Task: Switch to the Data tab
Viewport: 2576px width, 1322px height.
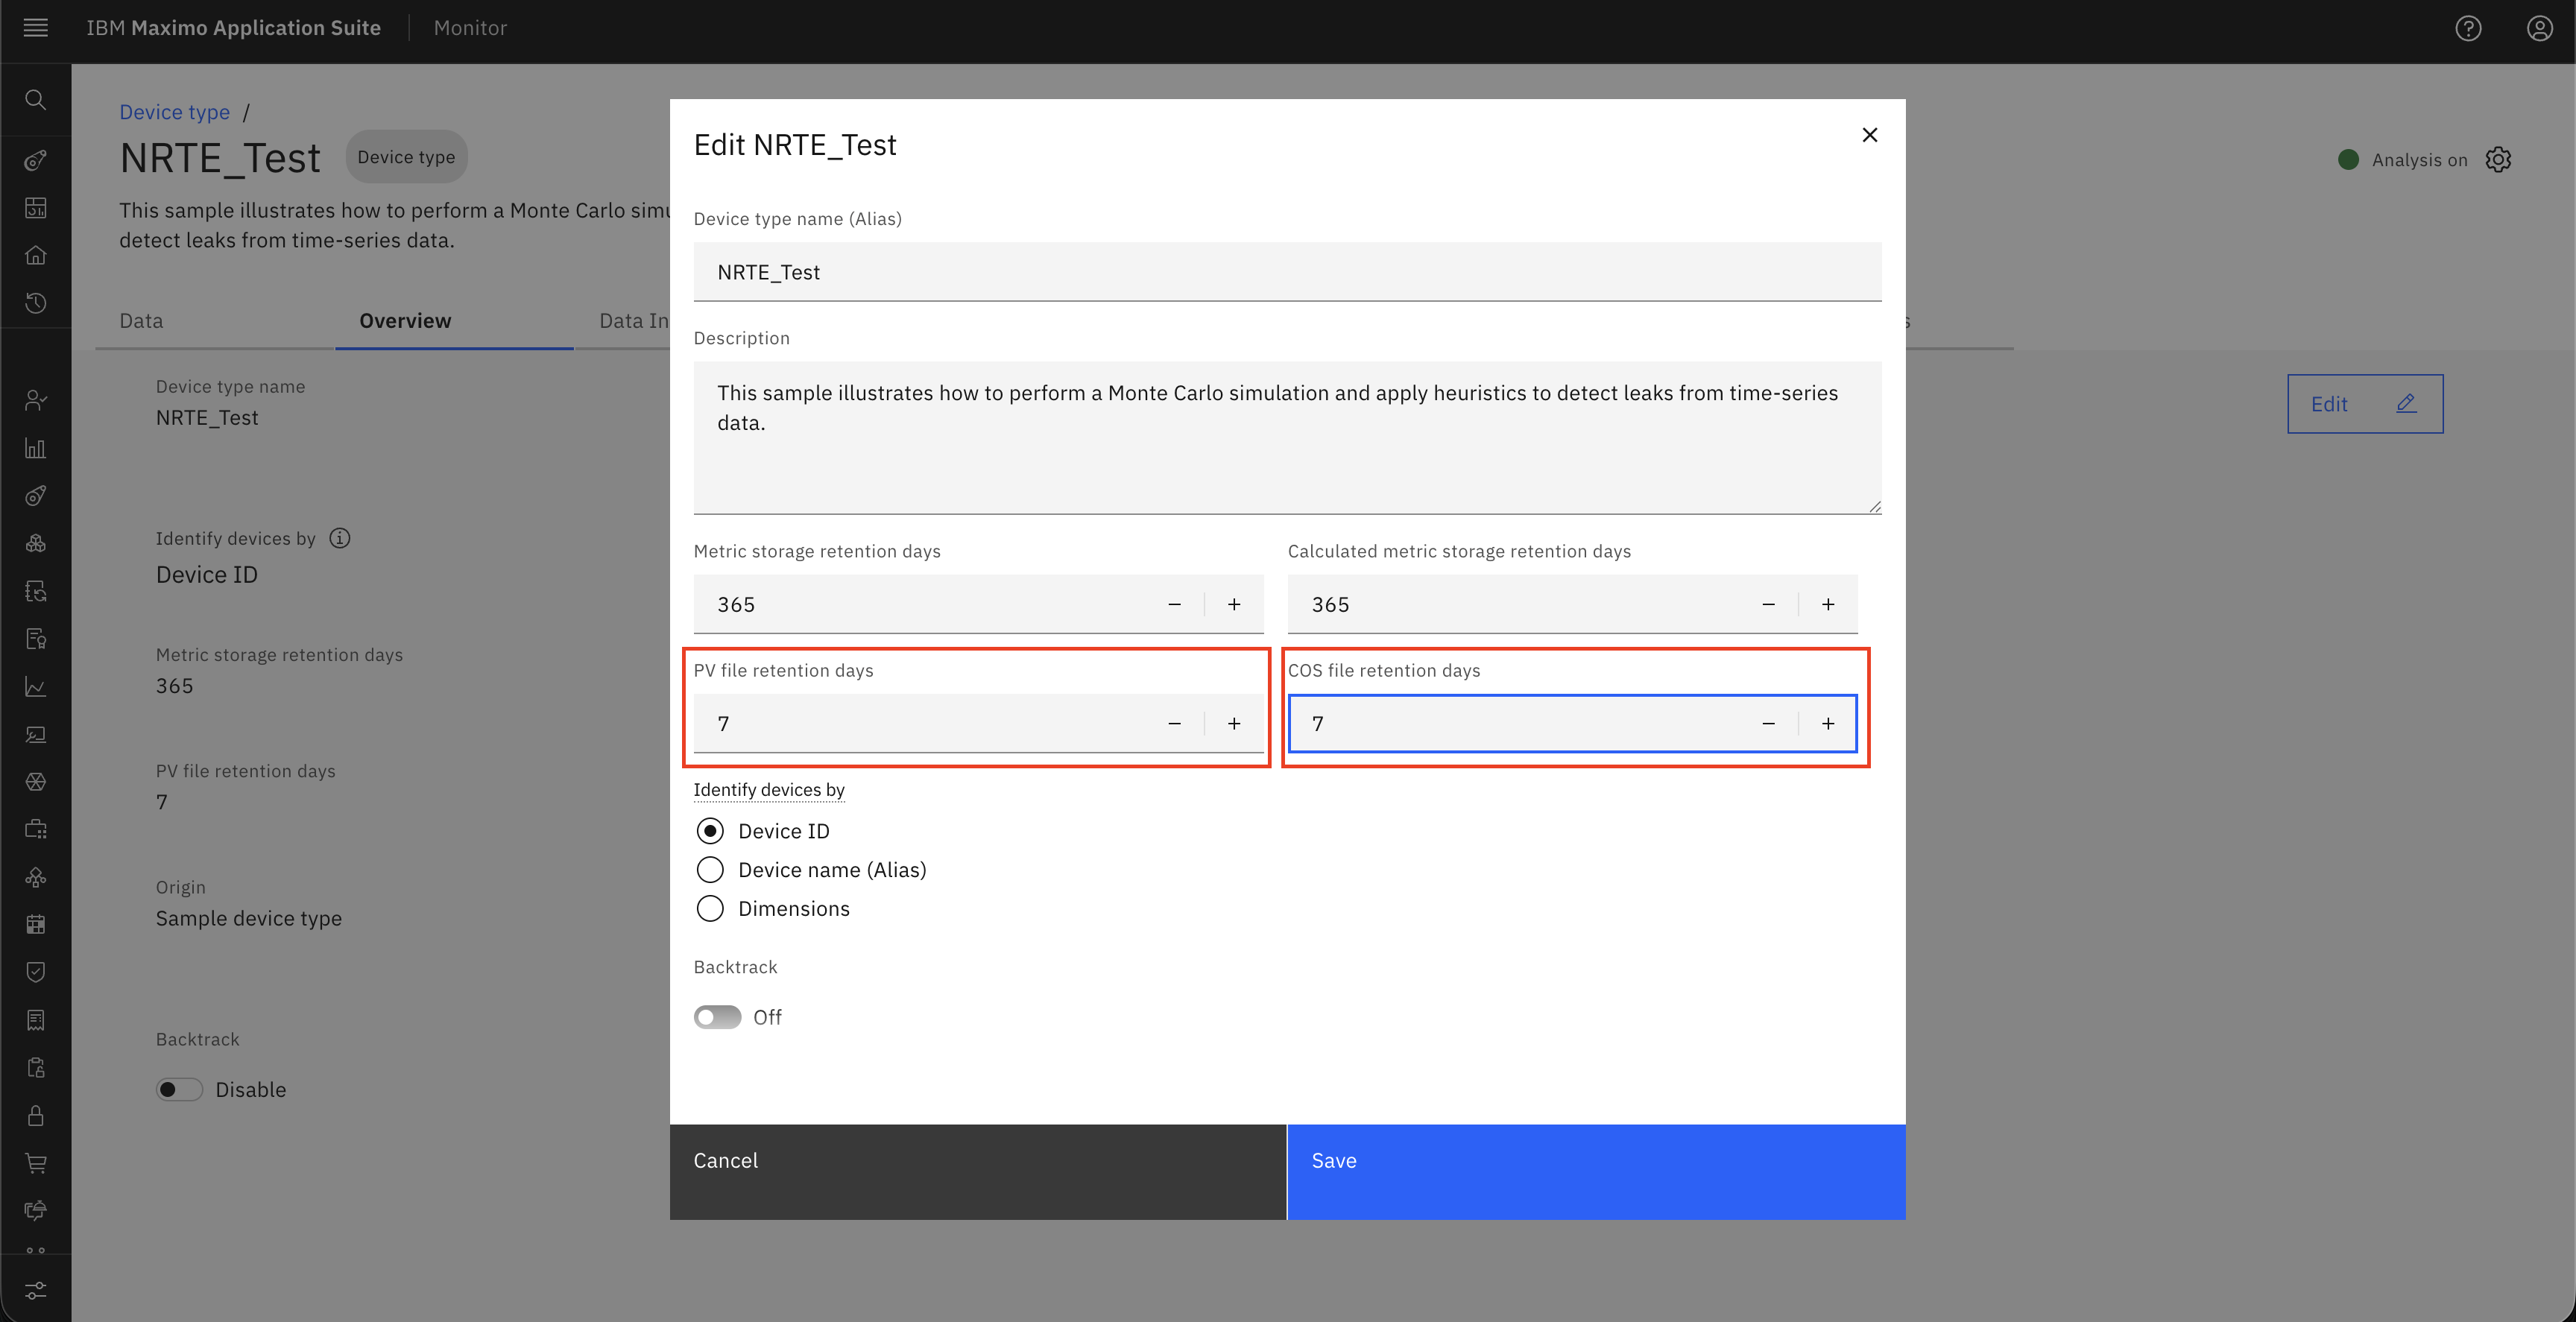Action: pos(141,321)
